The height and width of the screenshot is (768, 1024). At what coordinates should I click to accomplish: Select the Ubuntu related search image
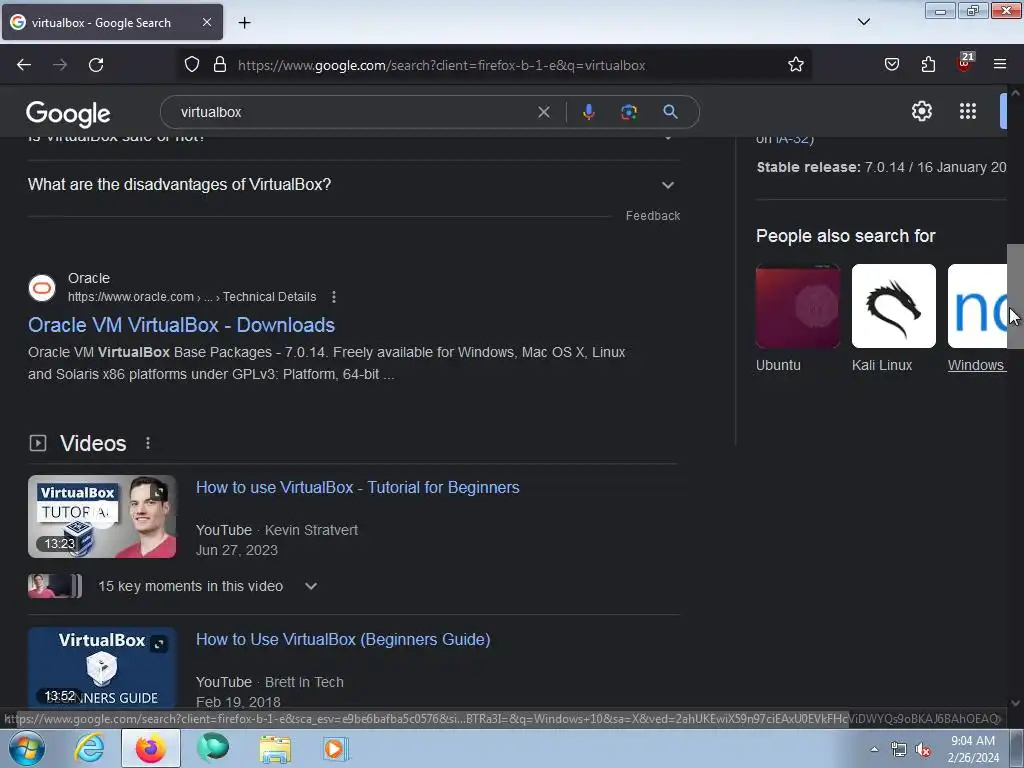point(798,306)
